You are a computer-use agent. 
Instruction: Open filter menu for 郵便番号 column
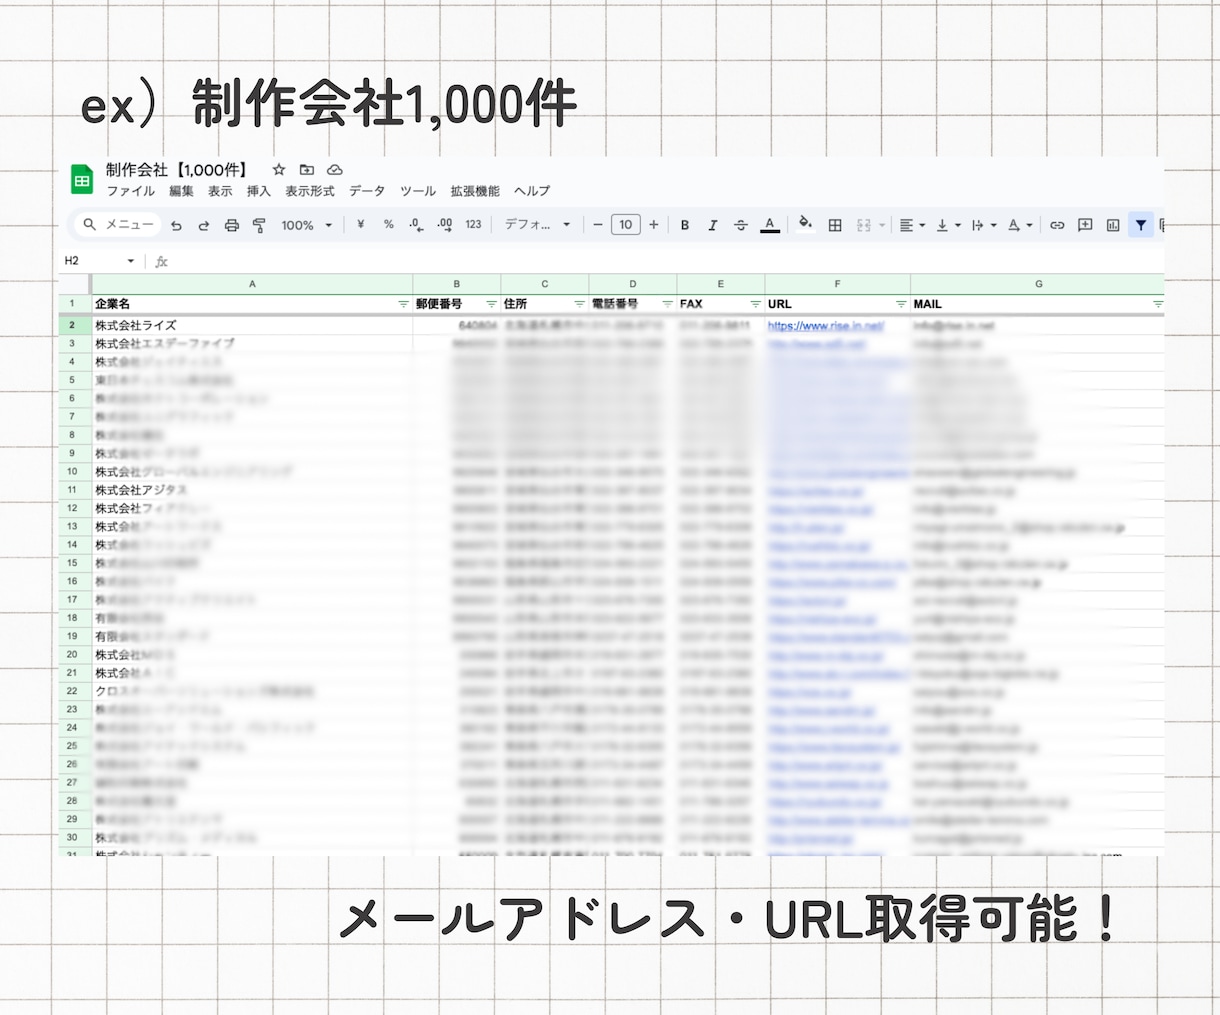coord(491,304)
